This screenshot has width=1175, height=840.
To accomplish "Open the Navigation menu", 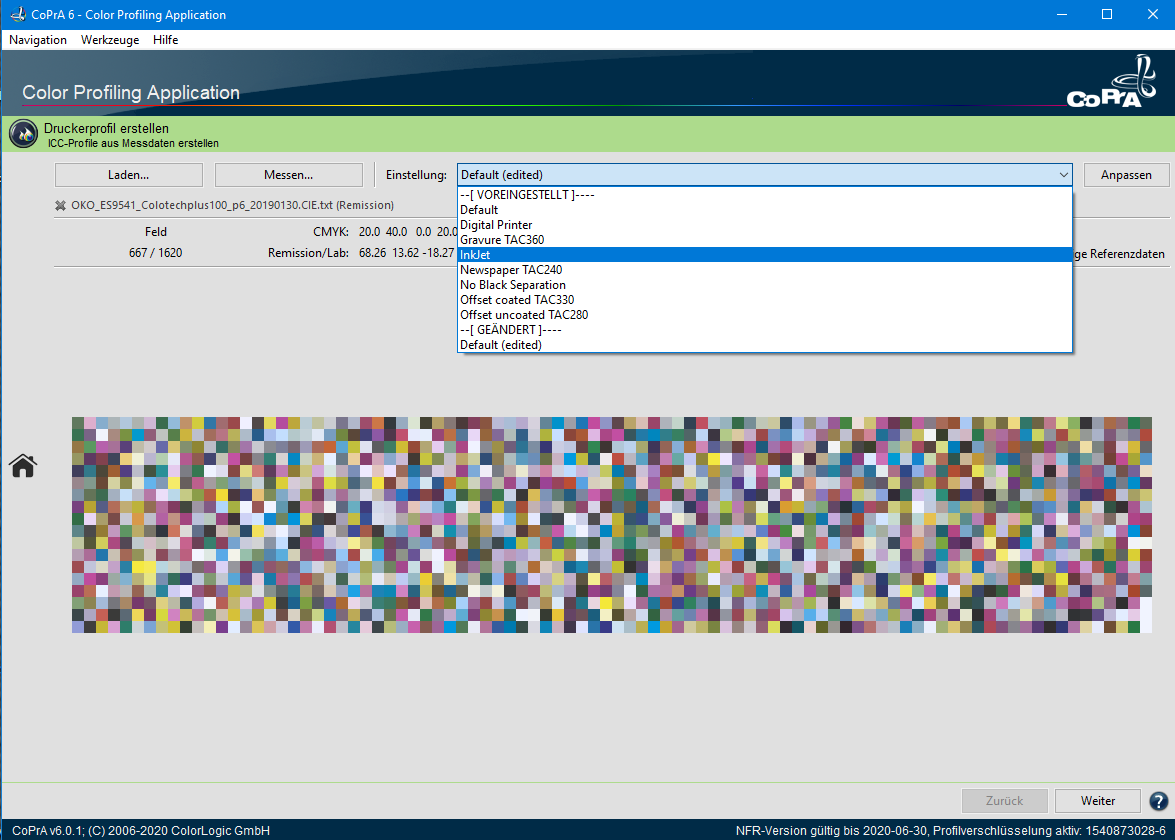I will [x=38, y=40].
